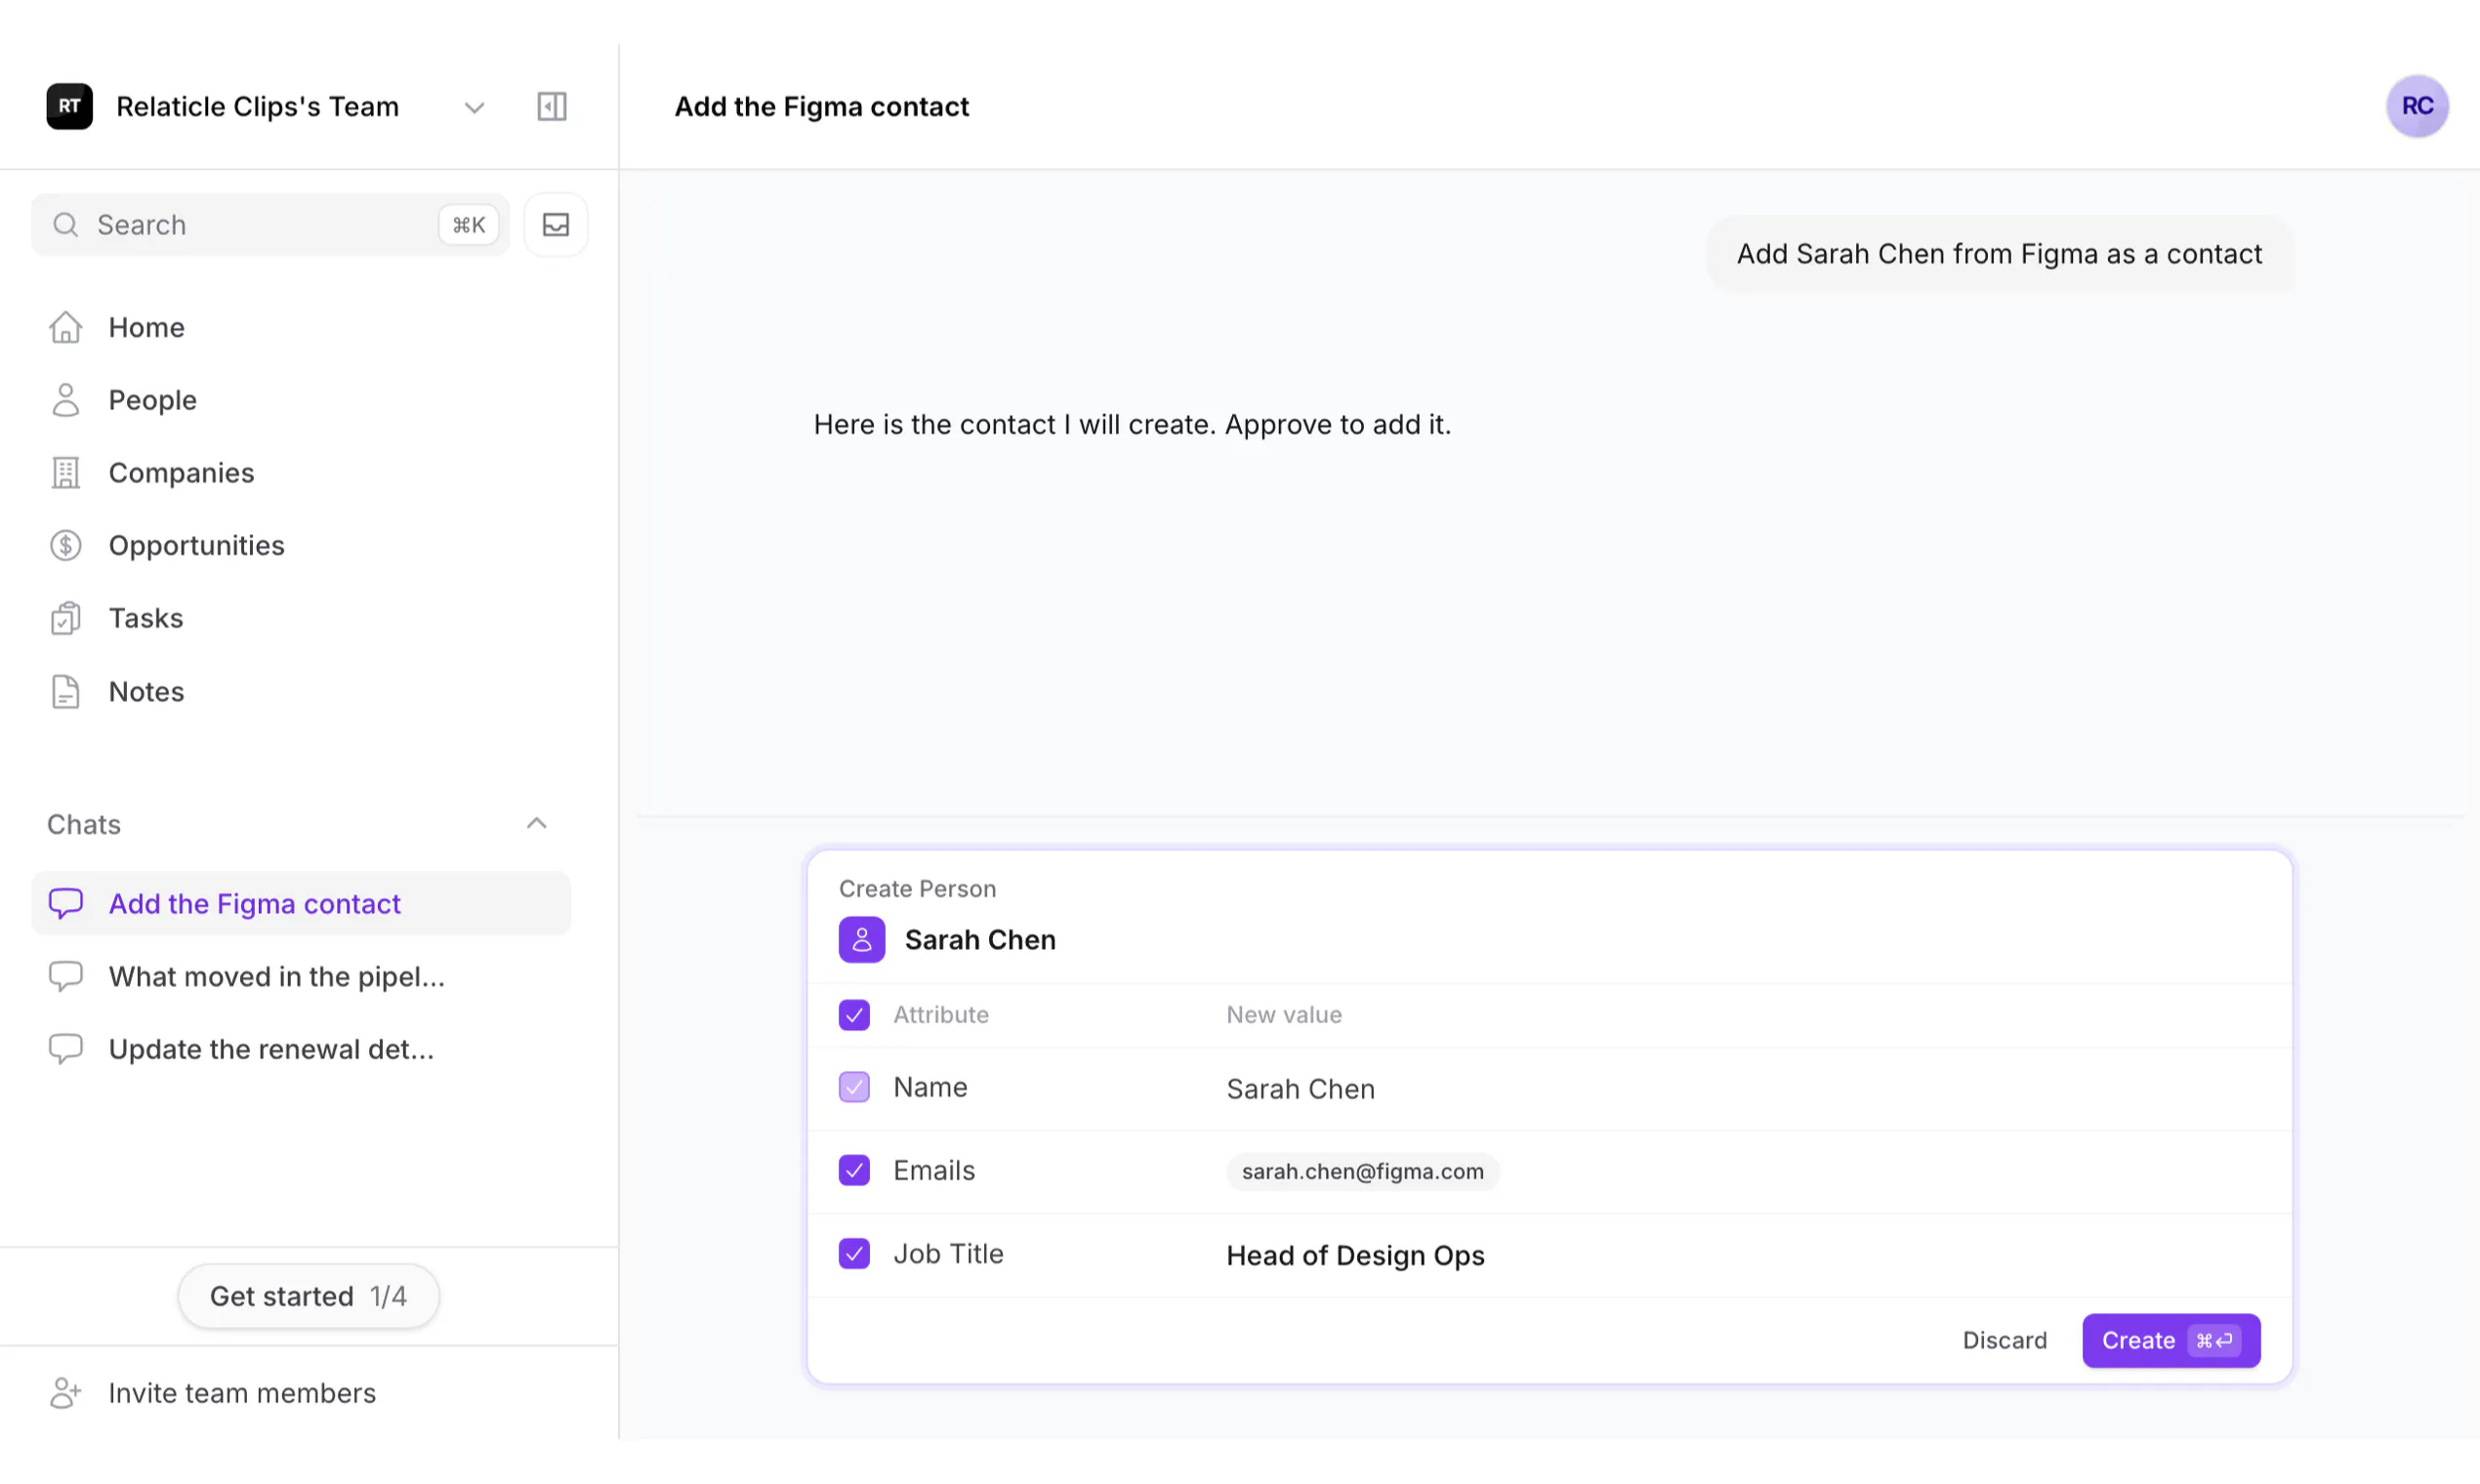This screenshot has width=2480, height=1484.
Task: Click chat bubble icon for Figma contact chat
Action: point(66,903)
